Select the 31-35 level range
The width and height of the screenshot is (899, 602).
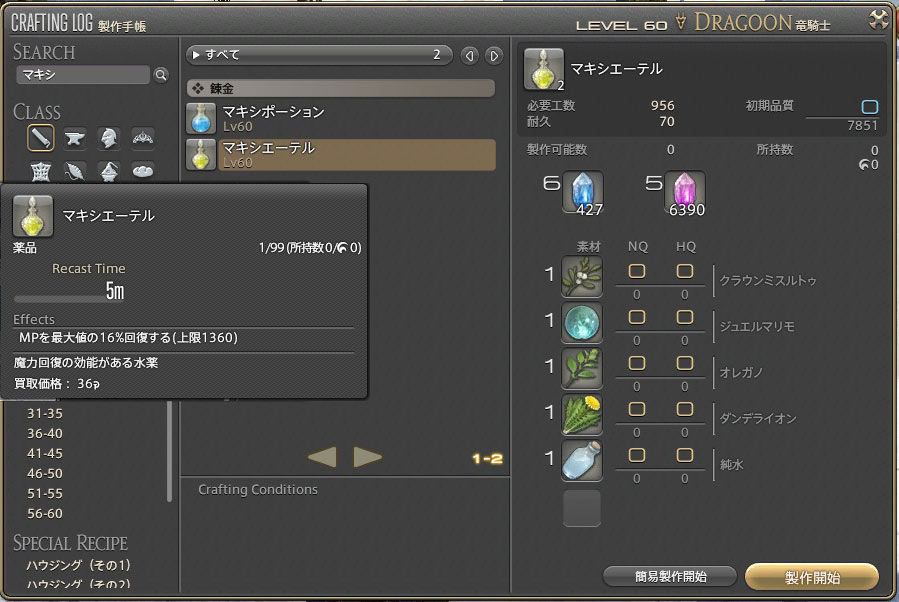(45, 413)
